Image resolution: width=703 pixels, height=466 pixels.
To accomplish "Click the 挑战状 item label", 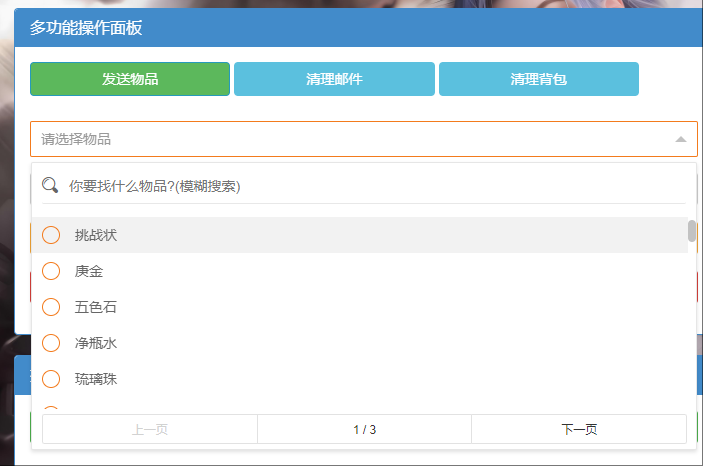I will click(95, 235).
